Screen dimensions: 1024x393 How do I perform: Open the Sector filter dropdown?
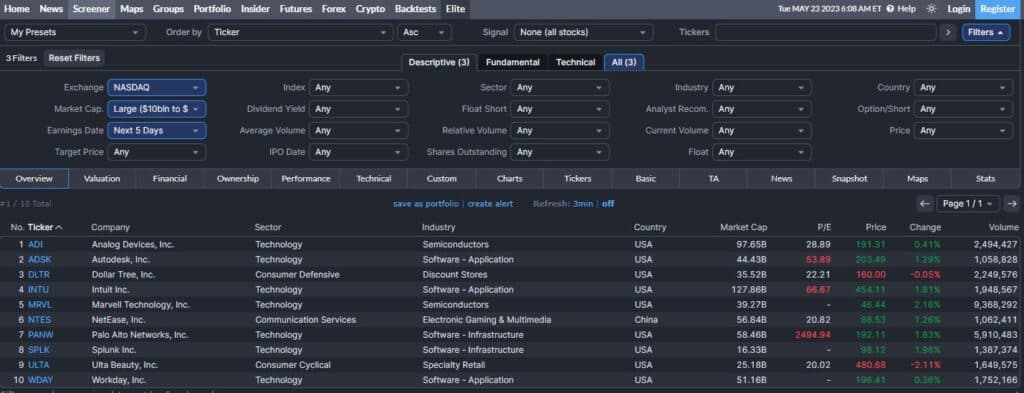(x=560, y=87)
